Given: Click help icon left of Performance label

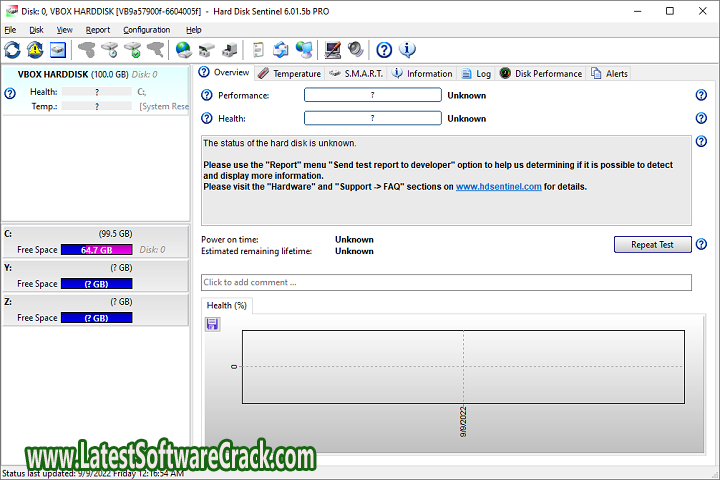Looking at the screenshot, I should (207, 95).
